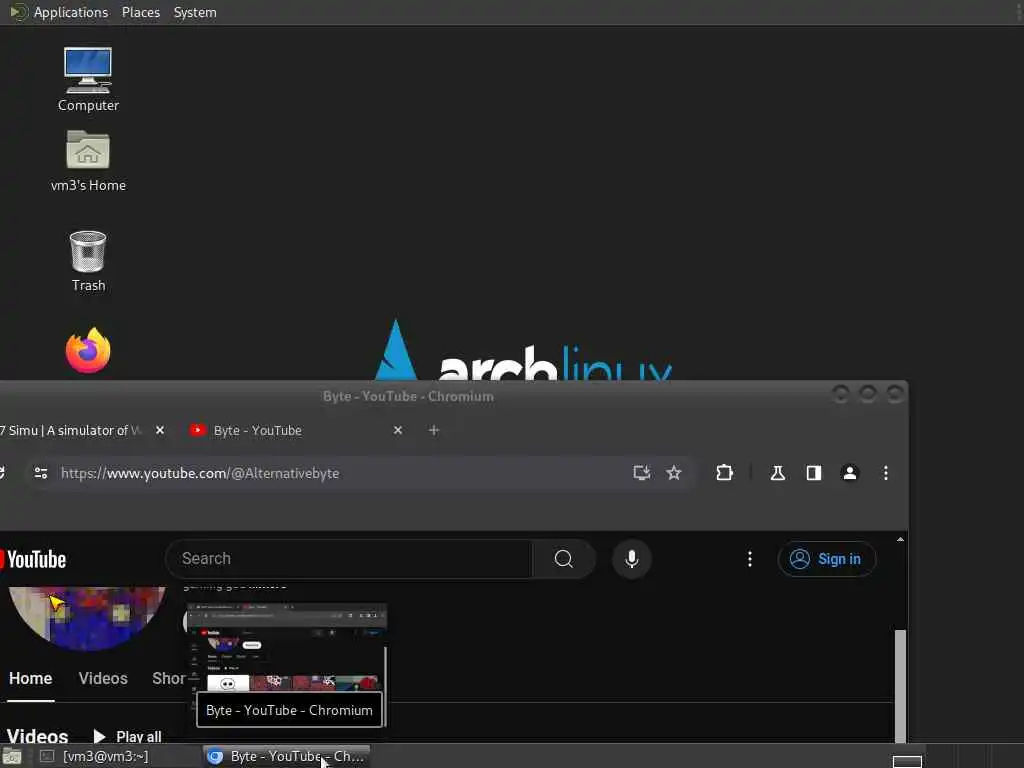Open YouTube settings three-dot menu
Screen dimensions: 1024x768
pos(750,559)
